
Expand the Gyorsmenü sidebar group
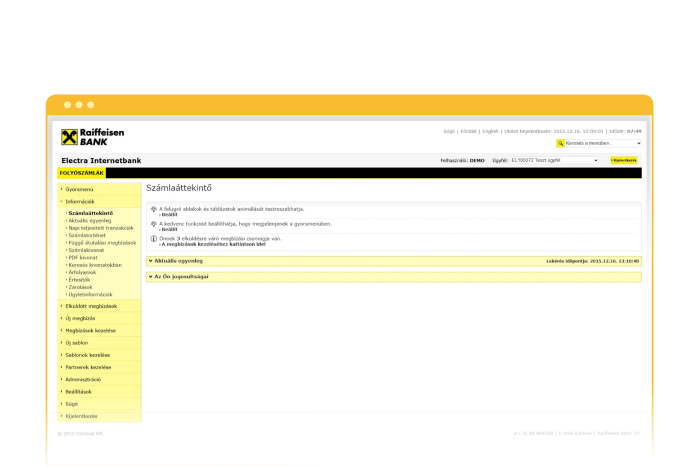pyautogui.click(x=80, y=189)
